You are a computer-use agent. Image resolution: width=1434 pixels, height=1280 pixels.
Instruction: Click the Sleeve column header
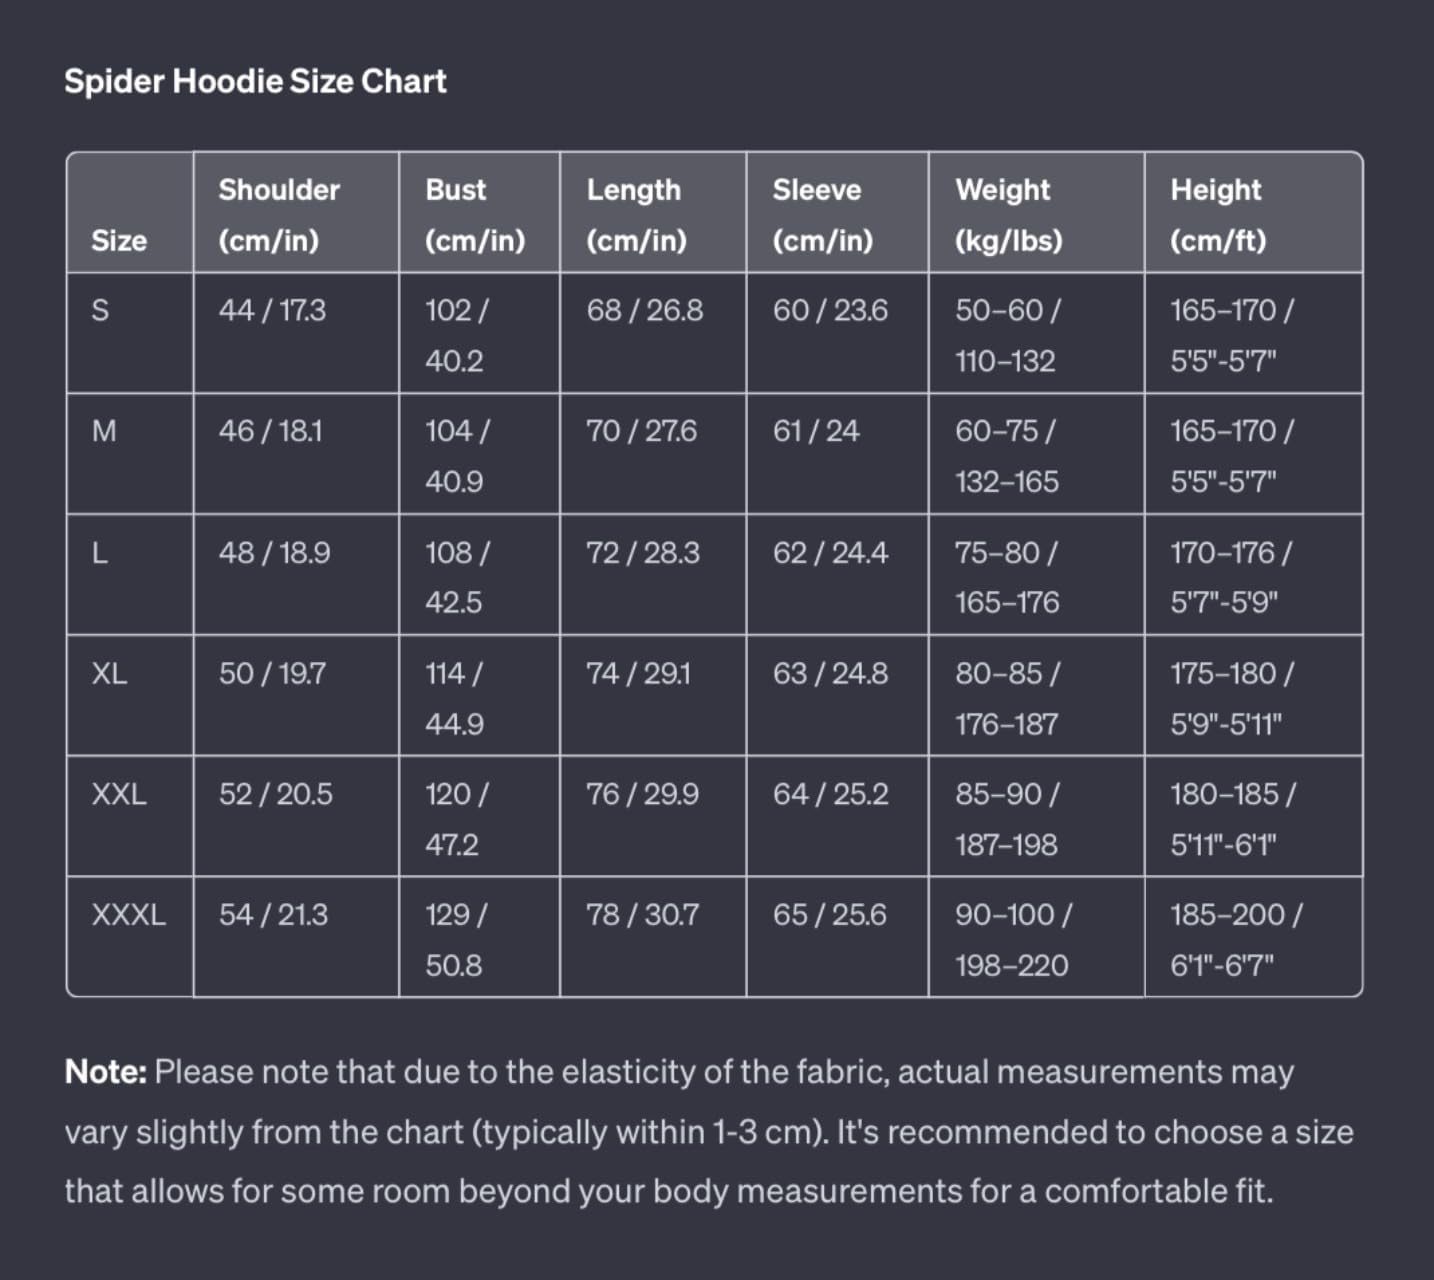[x=837, y=213]
